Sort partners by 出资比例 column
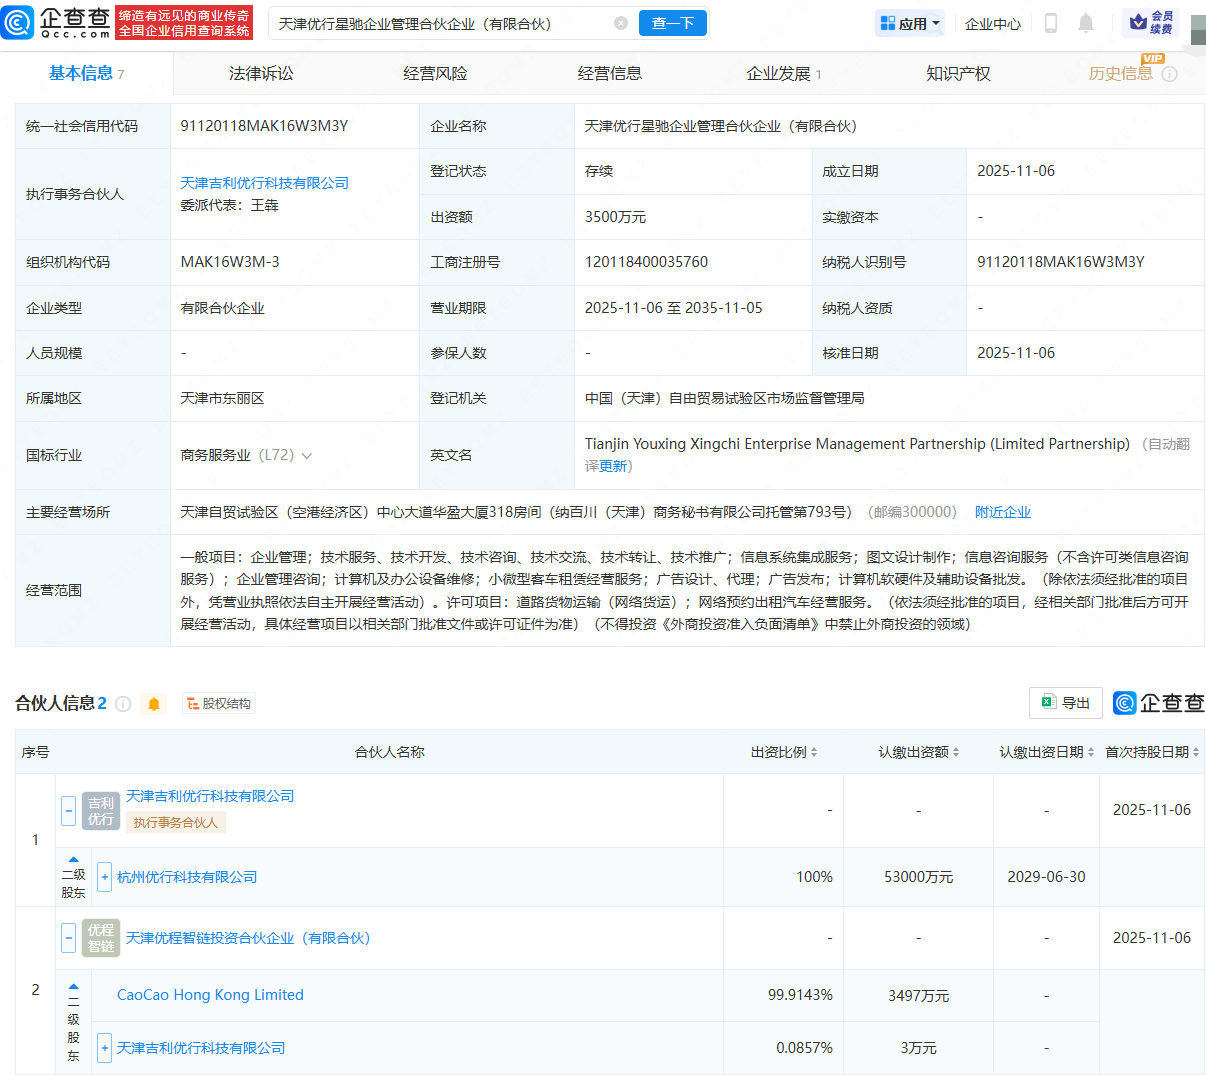1206x1075 pixels. coord(784,752)
